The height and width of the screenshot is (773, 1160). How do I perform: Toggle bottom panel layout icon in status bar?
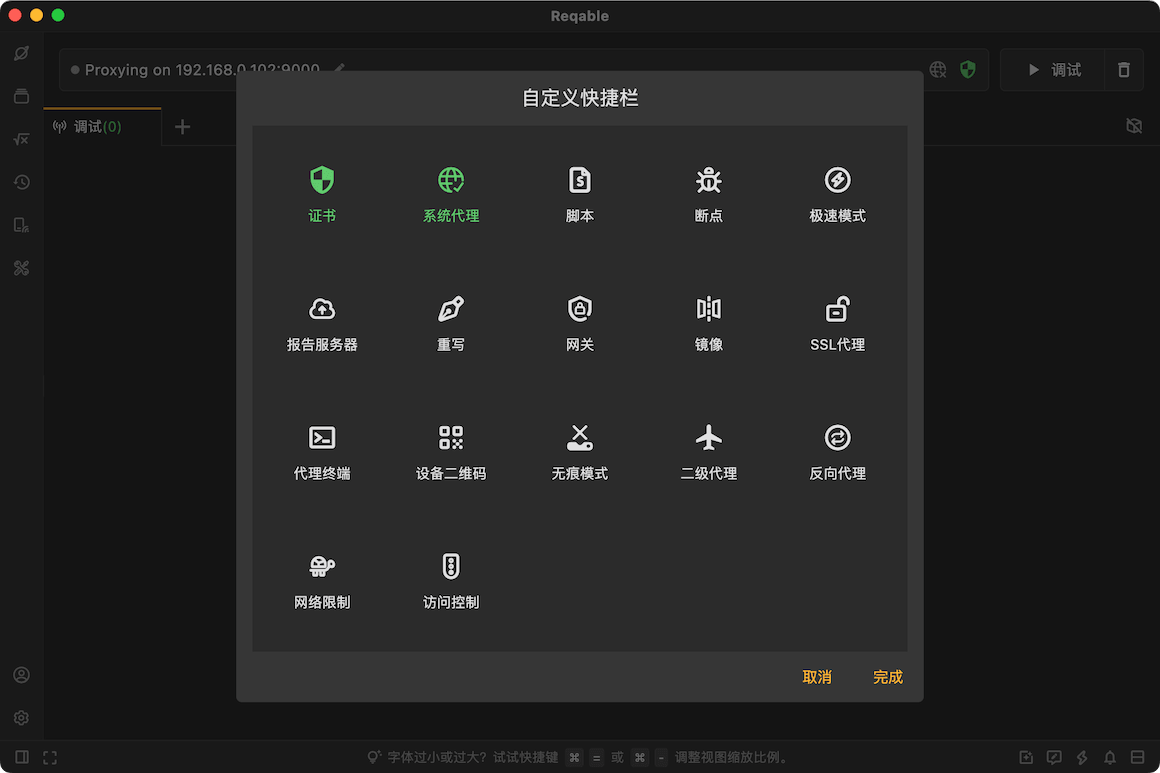click(1138, 757)
